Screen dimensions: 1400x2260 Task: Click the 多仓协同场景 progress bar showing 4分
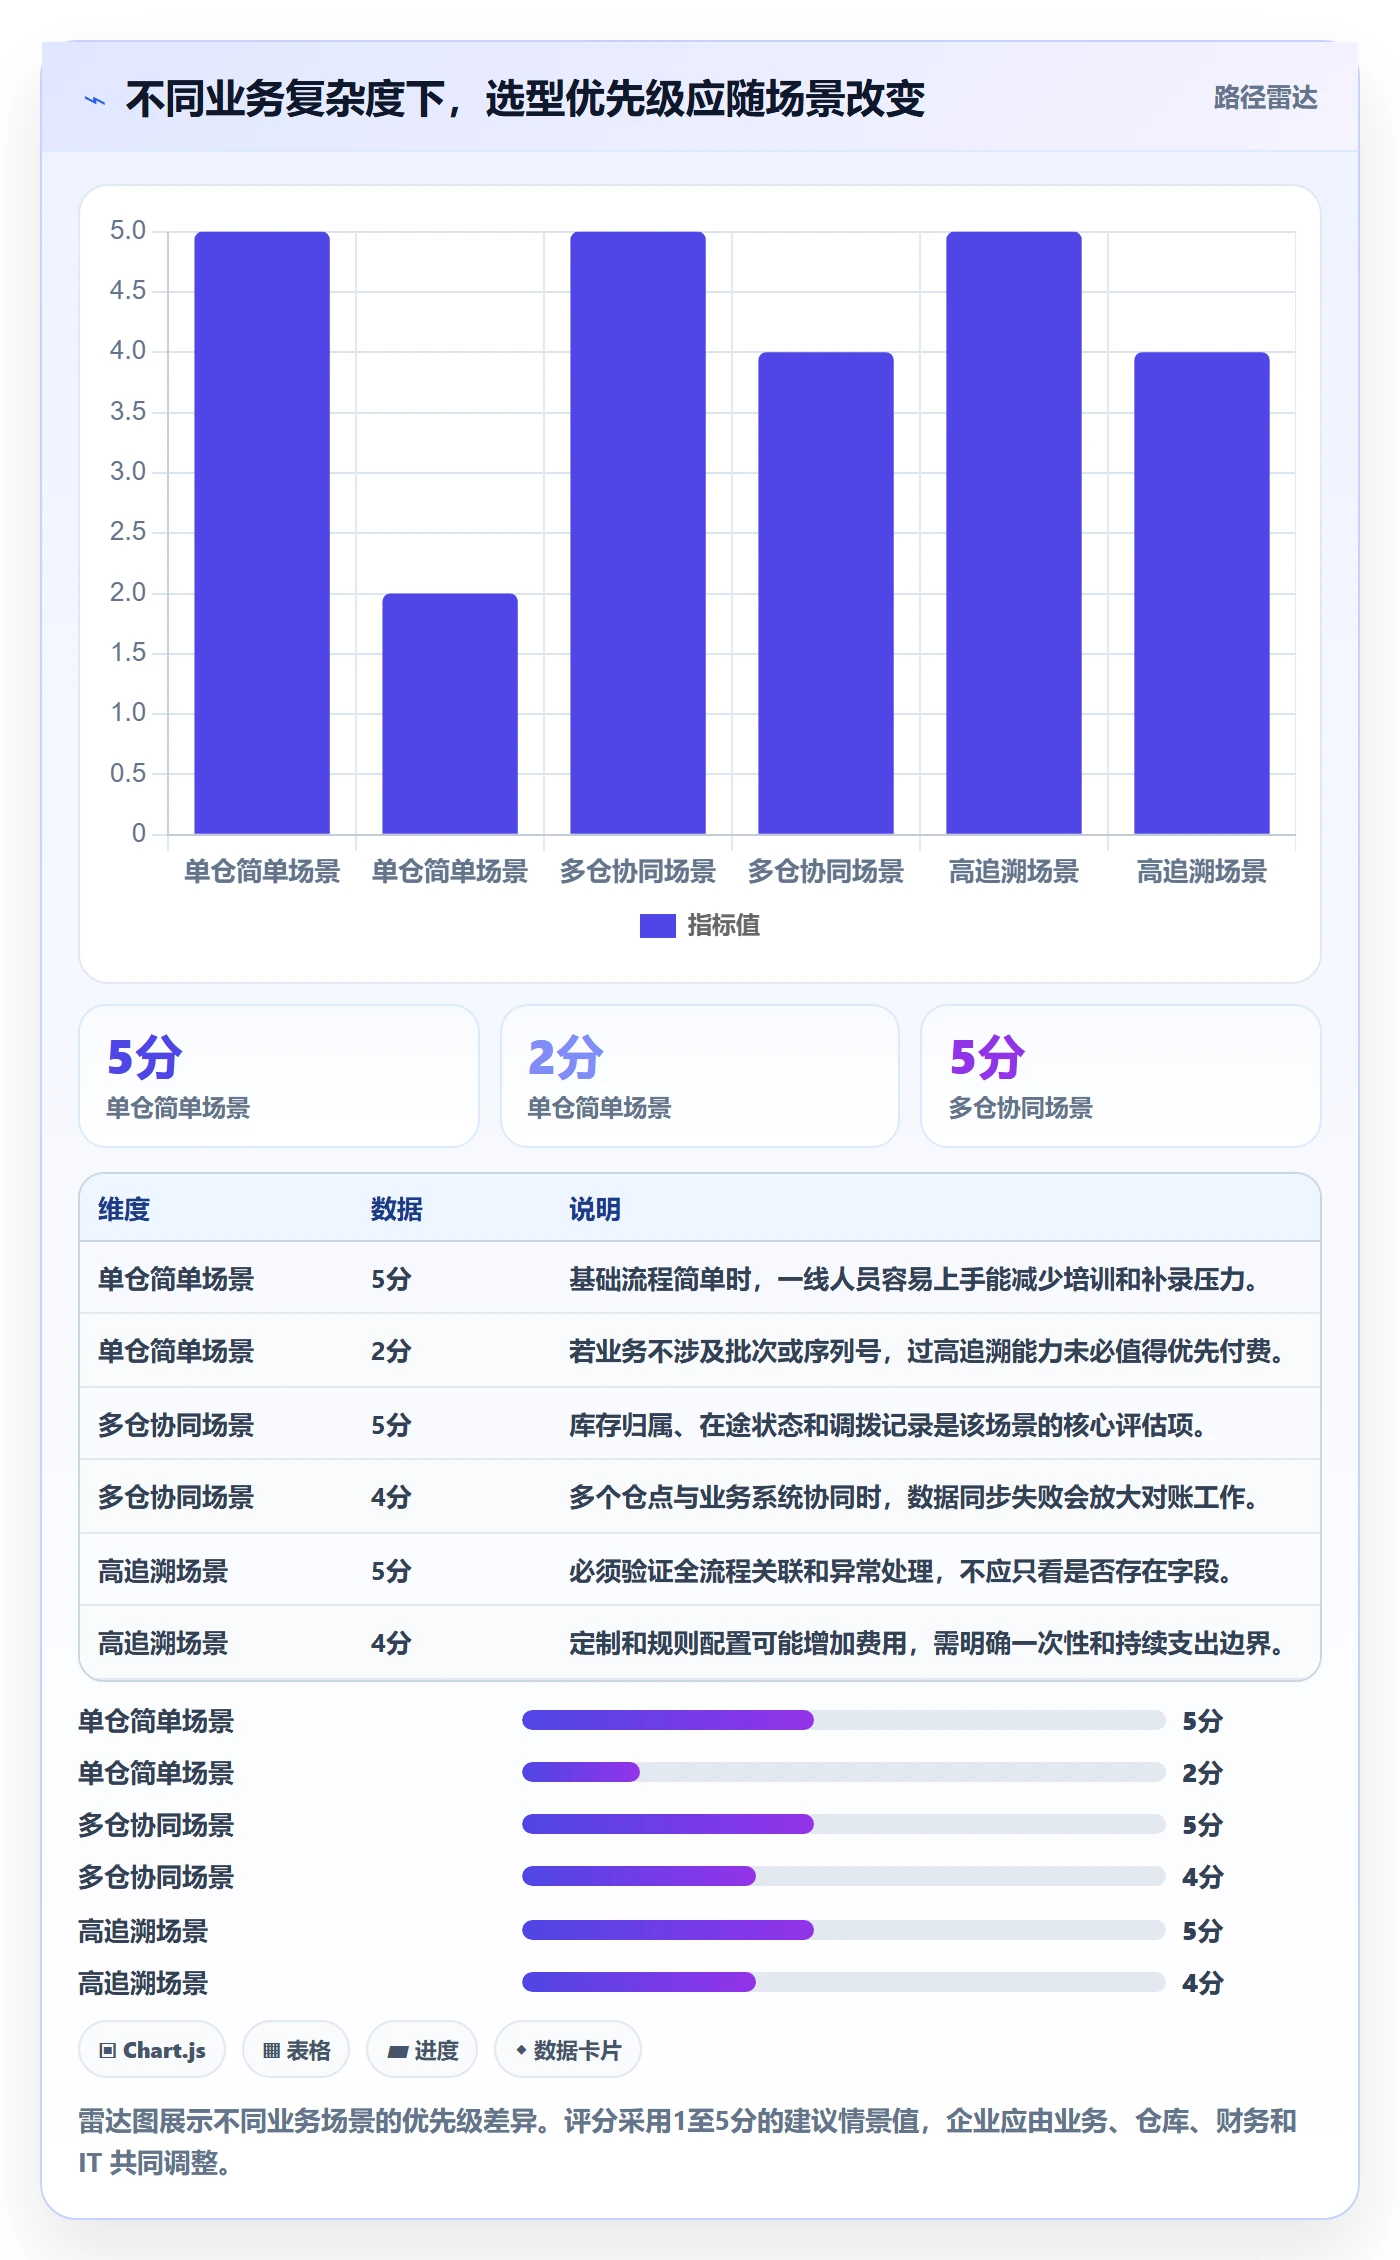point(844,1876)
